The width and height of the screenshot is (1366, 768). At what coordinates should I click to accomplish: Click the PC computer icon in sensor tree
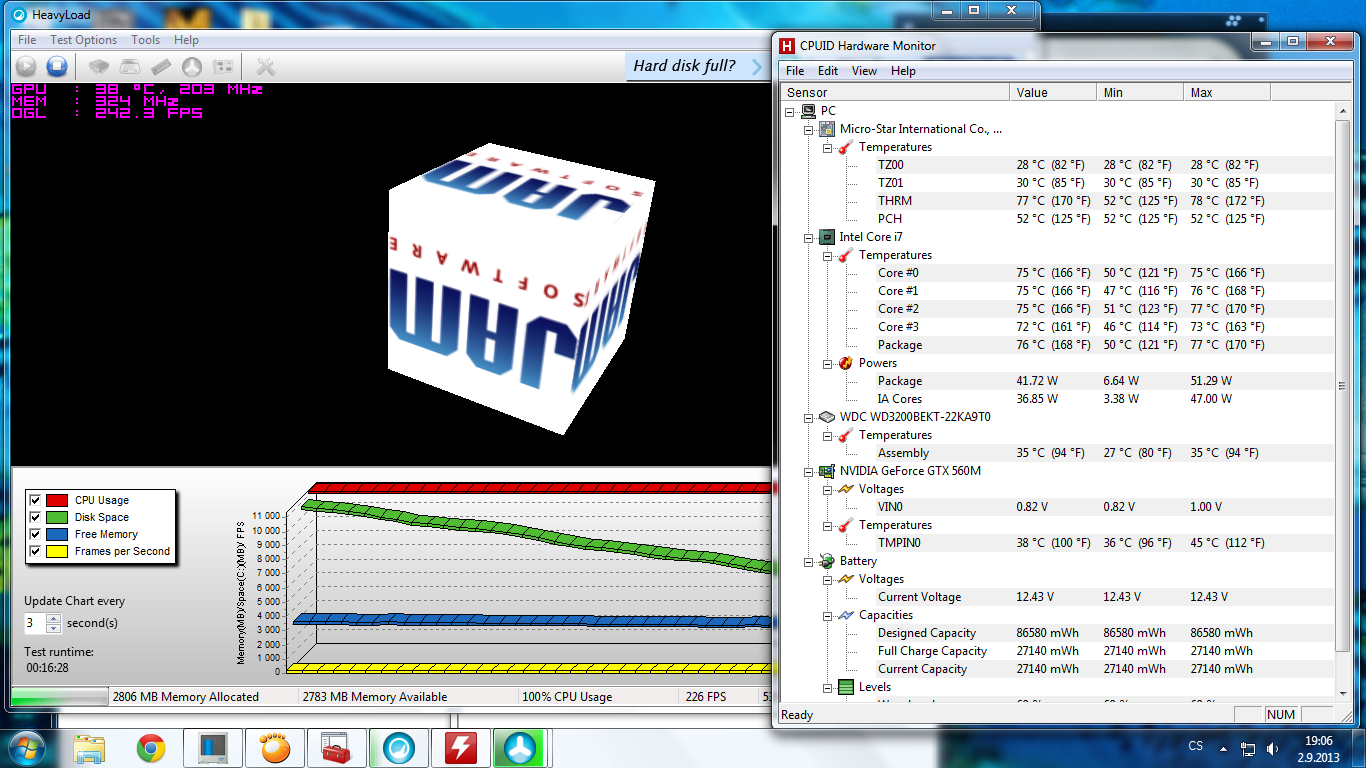[x=808, y=111]
